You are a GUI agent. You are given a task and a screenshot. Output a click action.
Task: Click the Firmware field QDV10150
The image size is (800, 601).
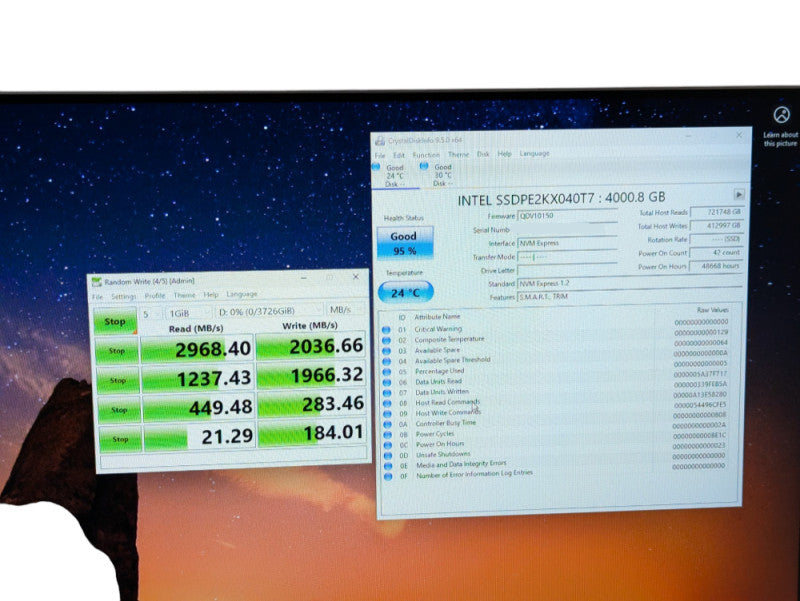[567, 216]
